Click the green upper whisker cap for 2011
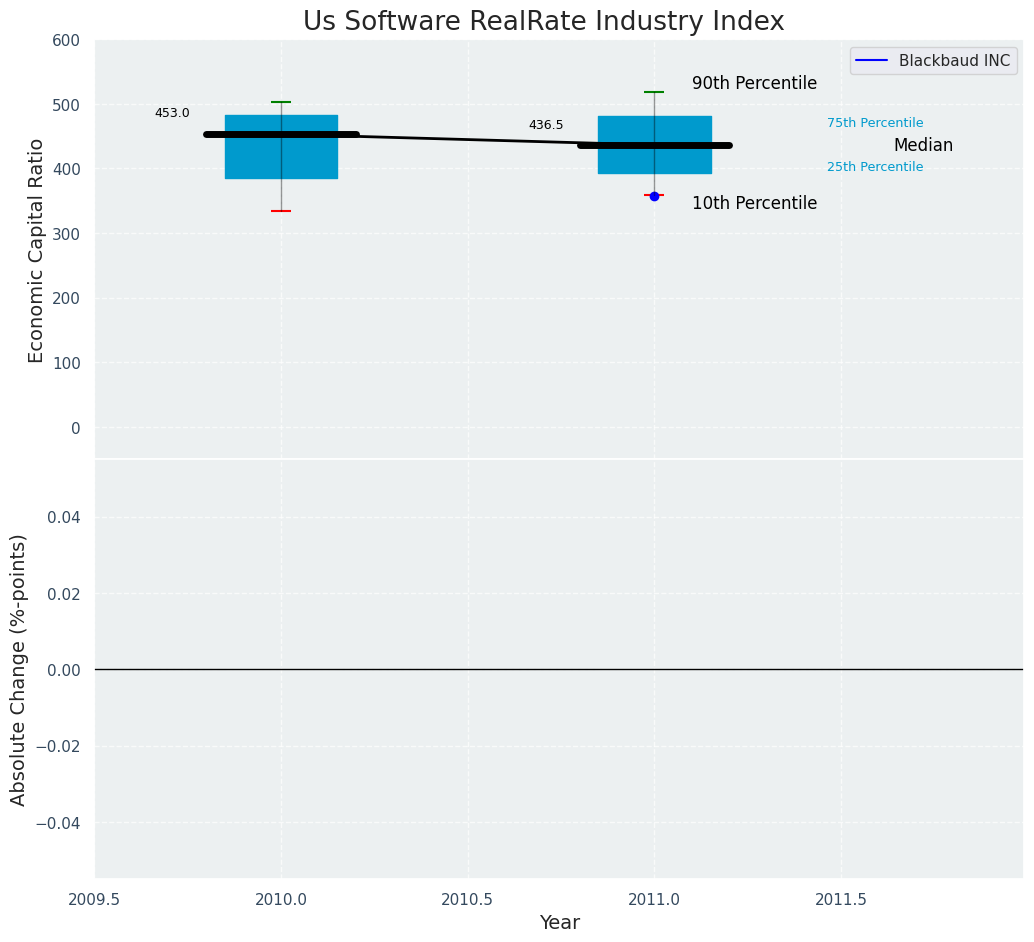 click(654, 92)
